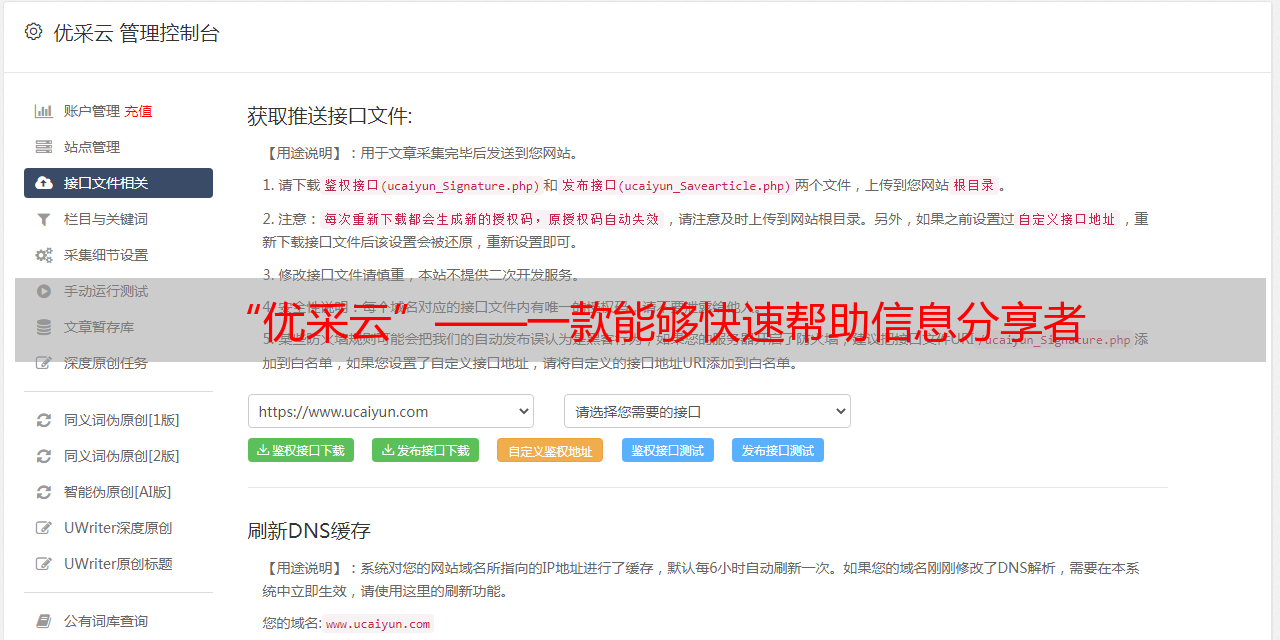
Task: Go to UWriter原创标题 in the sidebar
Action: click(x=118, y=564)
